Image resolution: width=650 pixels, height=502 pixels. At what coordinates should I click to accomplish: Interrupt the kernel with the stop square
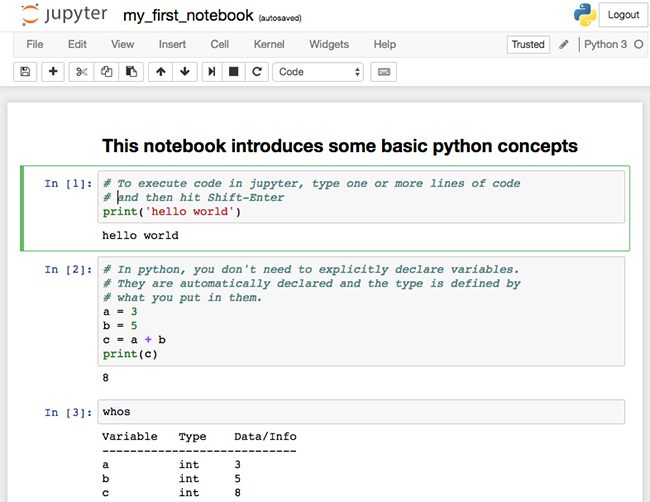[234, 72]
